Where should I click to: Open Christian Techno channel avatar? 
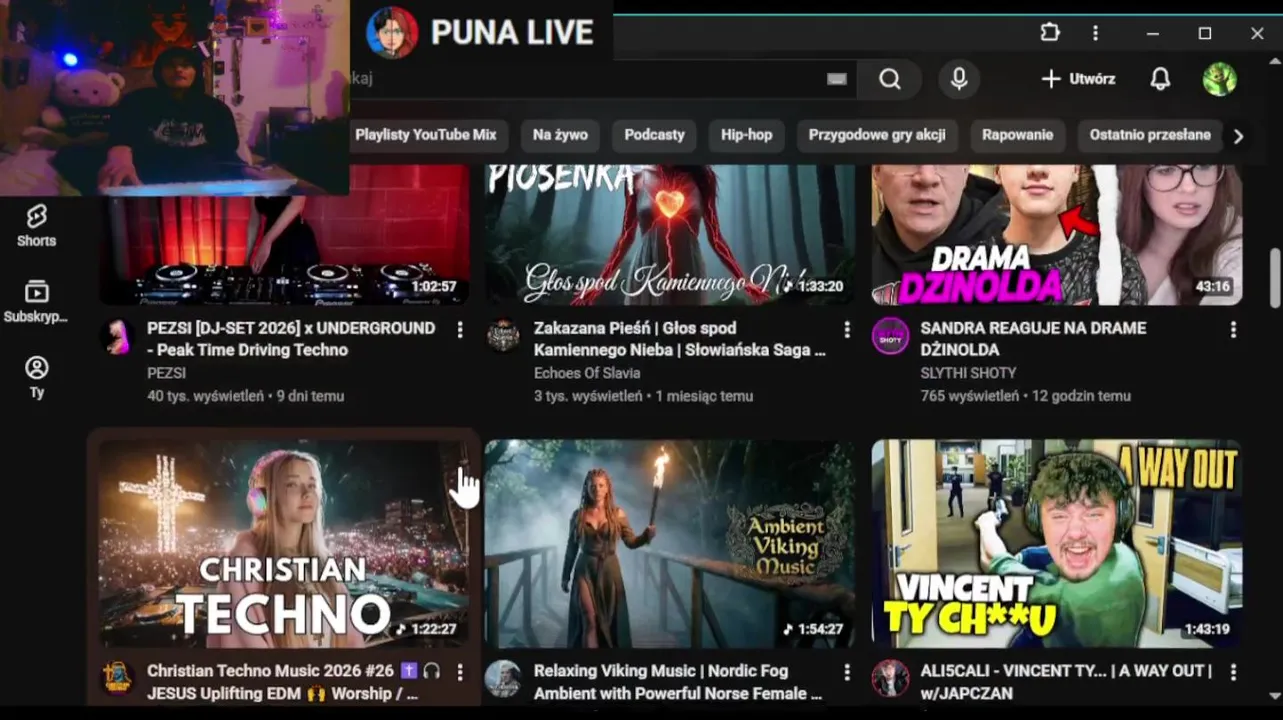(118, 678)
